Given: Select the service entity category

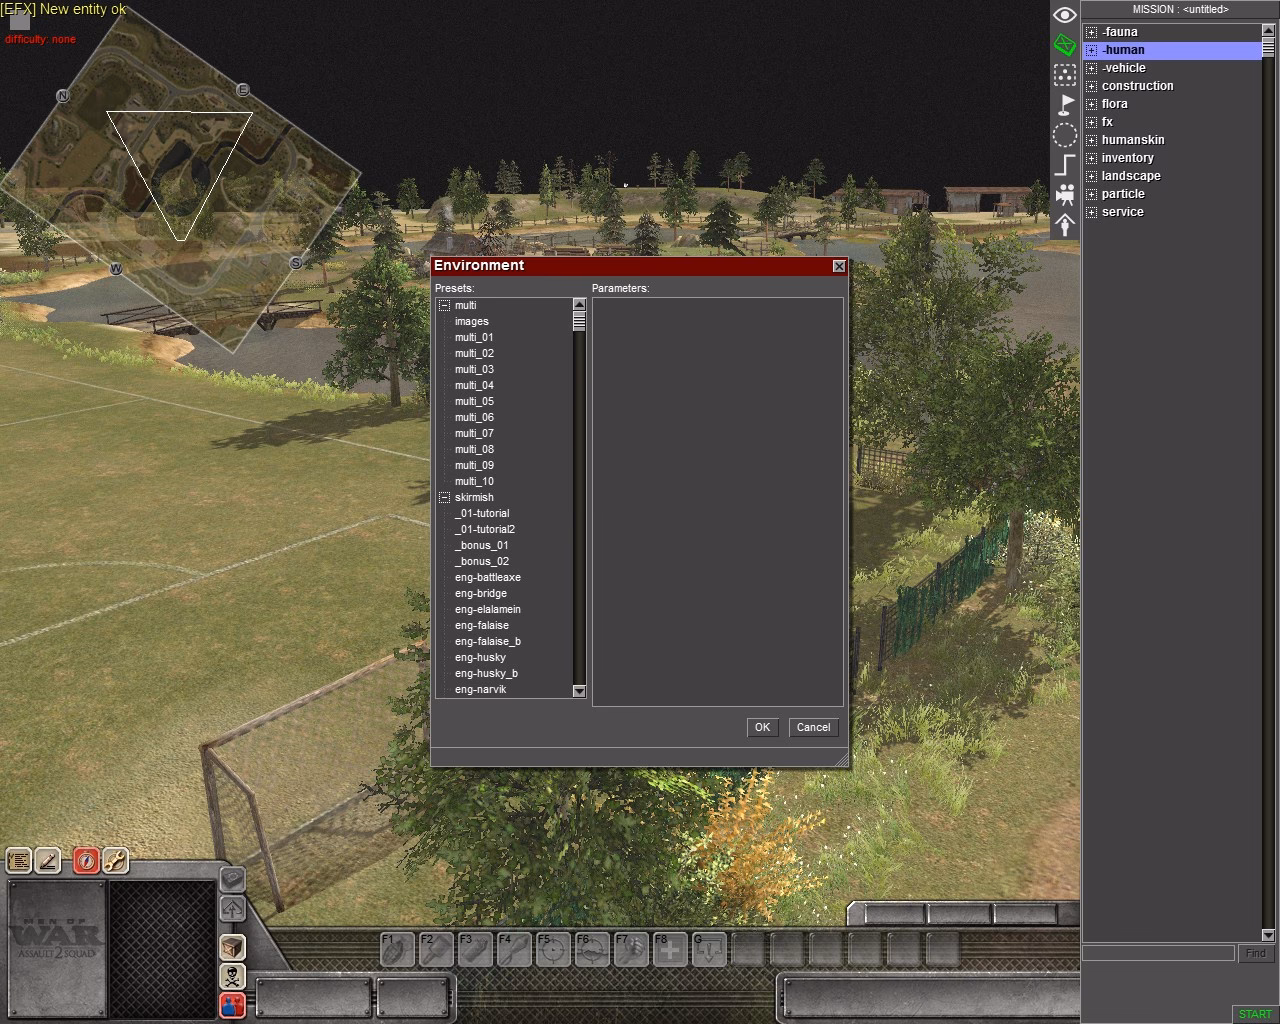Looking at the screenshot, I should 1122,212.
